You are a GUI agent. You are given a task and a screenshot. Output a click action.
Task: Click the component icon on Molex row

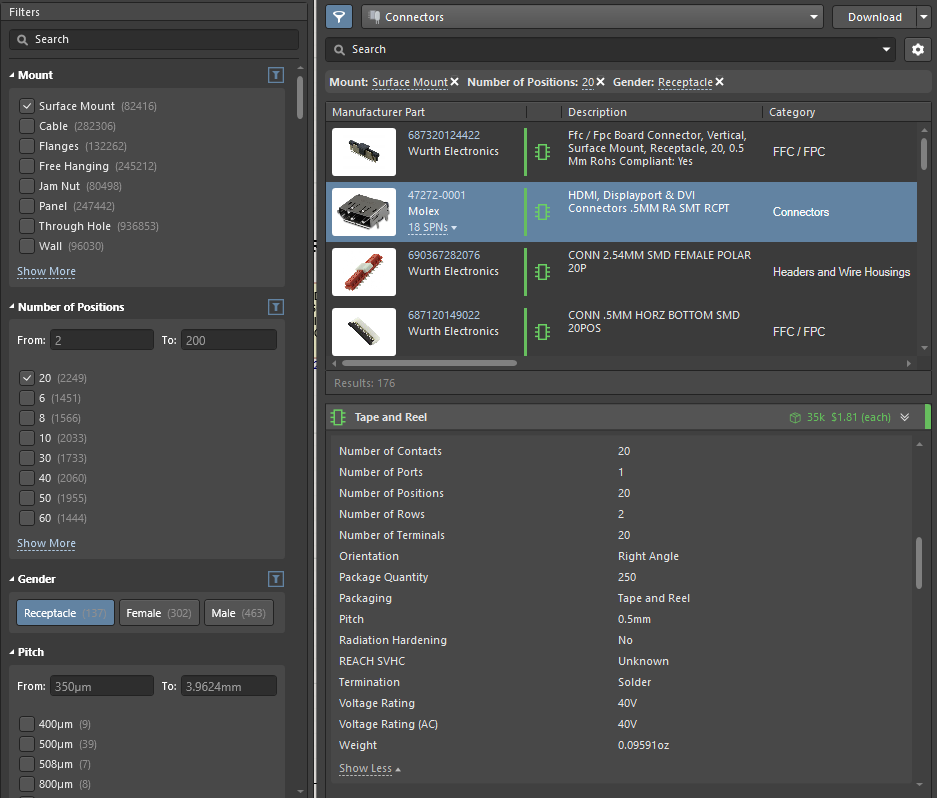pyautogui.click(x=542, y=212)
